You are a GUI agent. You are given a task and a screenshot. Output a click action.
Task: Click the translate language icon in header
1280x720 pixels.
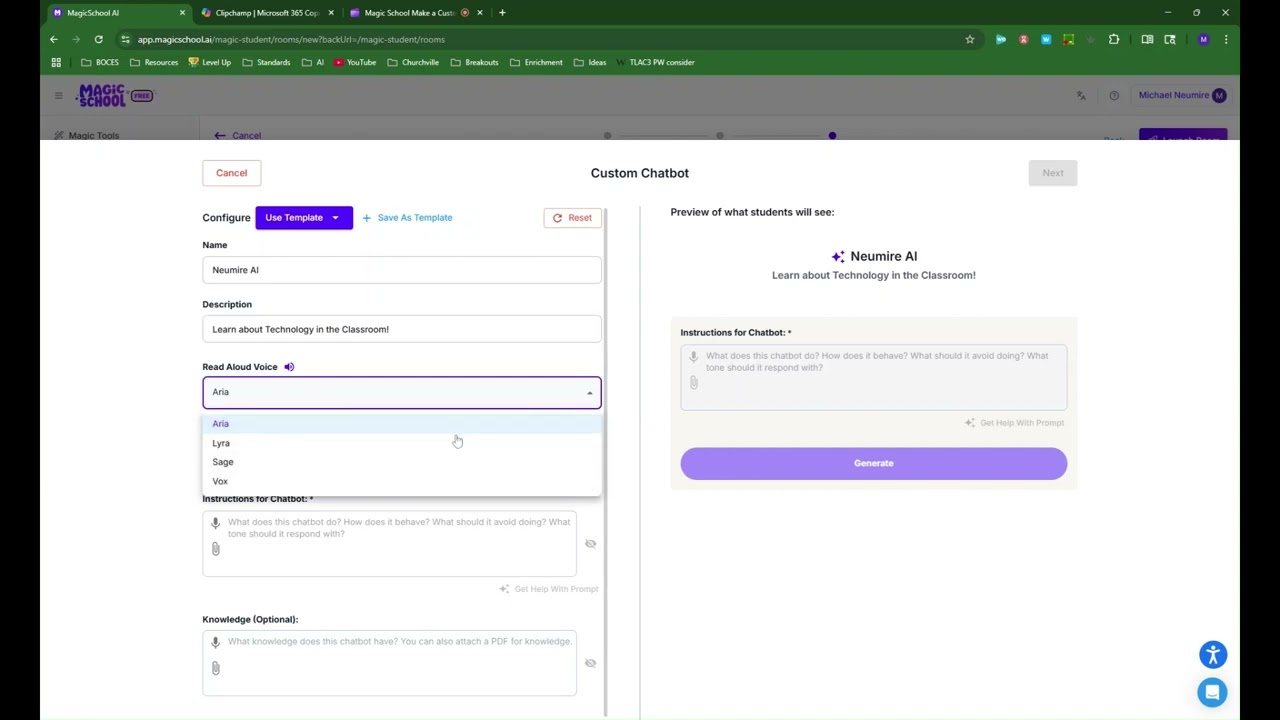[x=1081, y=96]
